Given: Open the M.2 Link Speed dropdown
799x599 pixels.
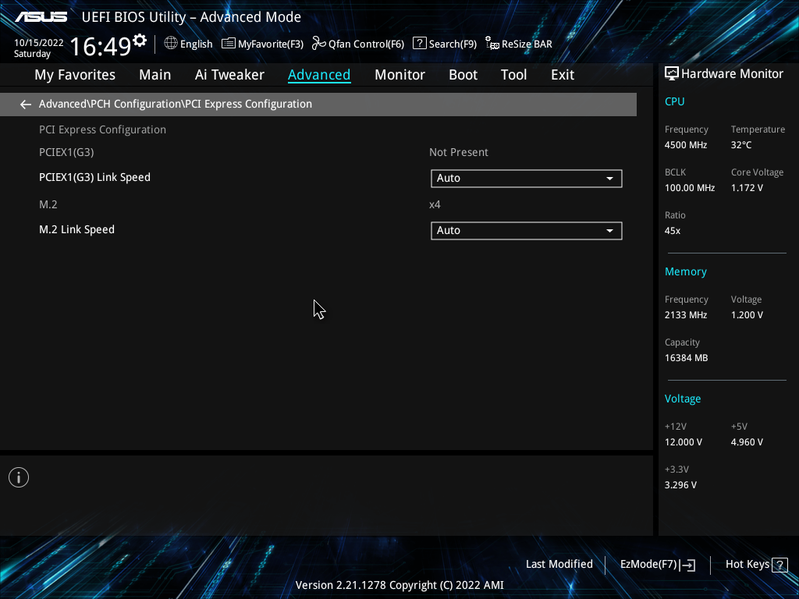Looking at the screenshot, I should (x=526, y=230).
